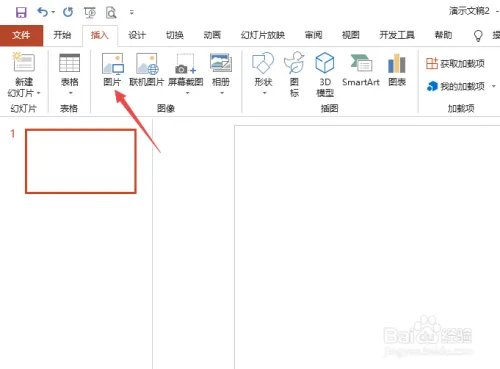The image size is (500, 369).
Task: Click the 新建幻灯片 icon
Action: (x=24, y=62)
